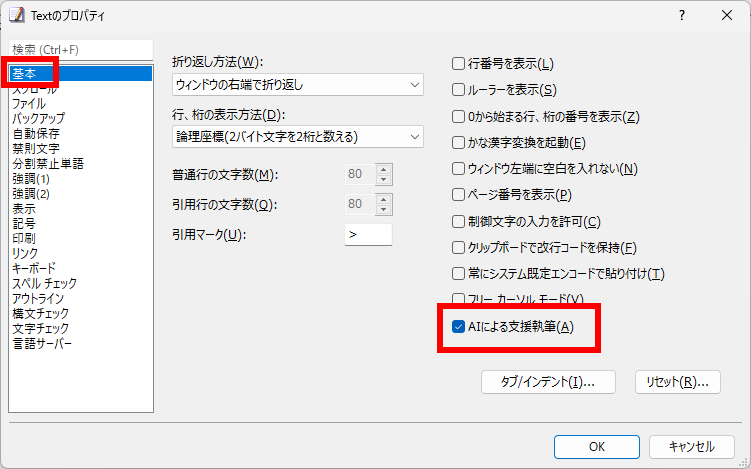Click the 普通行の文字数(M) number field

coord(360,174)
